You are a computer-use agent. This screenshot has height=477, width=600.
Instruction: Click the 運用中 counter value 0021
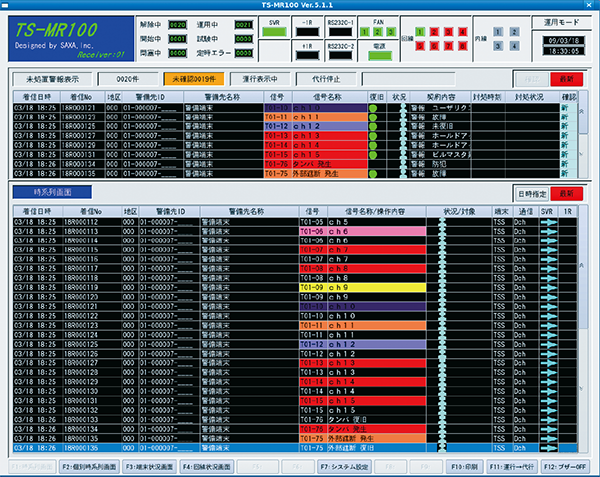coord(243,25)
